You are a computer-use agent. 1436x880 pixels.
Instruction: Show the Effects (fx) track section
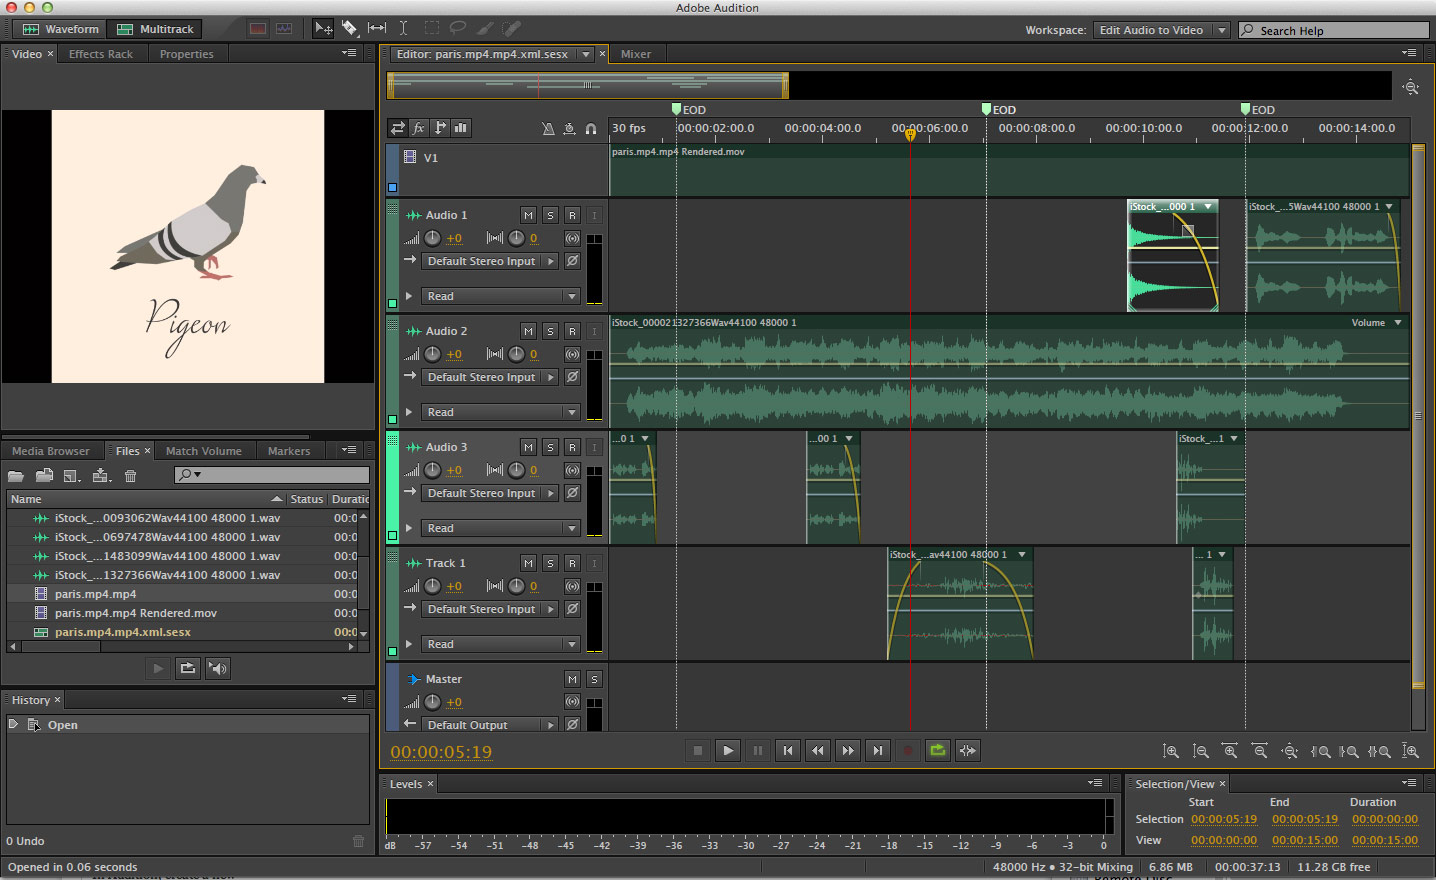click(419, 128)
